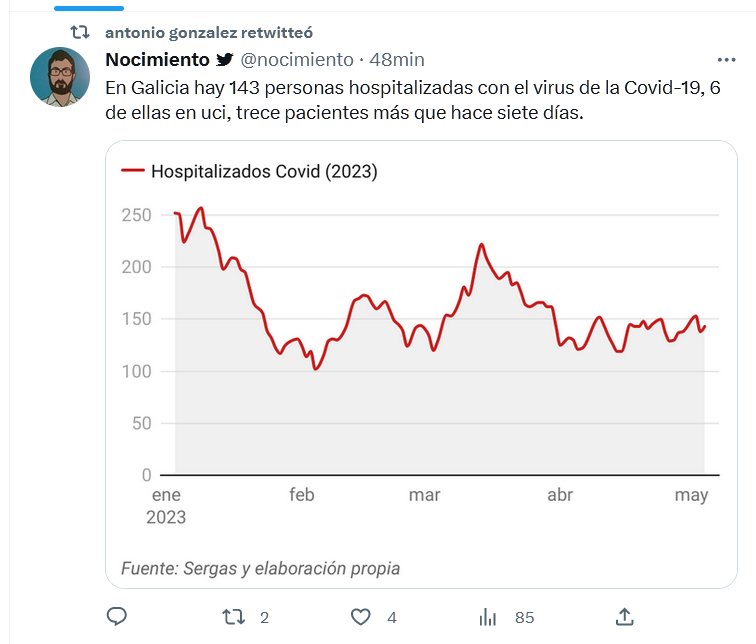Click the retweet count of 2
756x644 pixels.
(264, 618)
